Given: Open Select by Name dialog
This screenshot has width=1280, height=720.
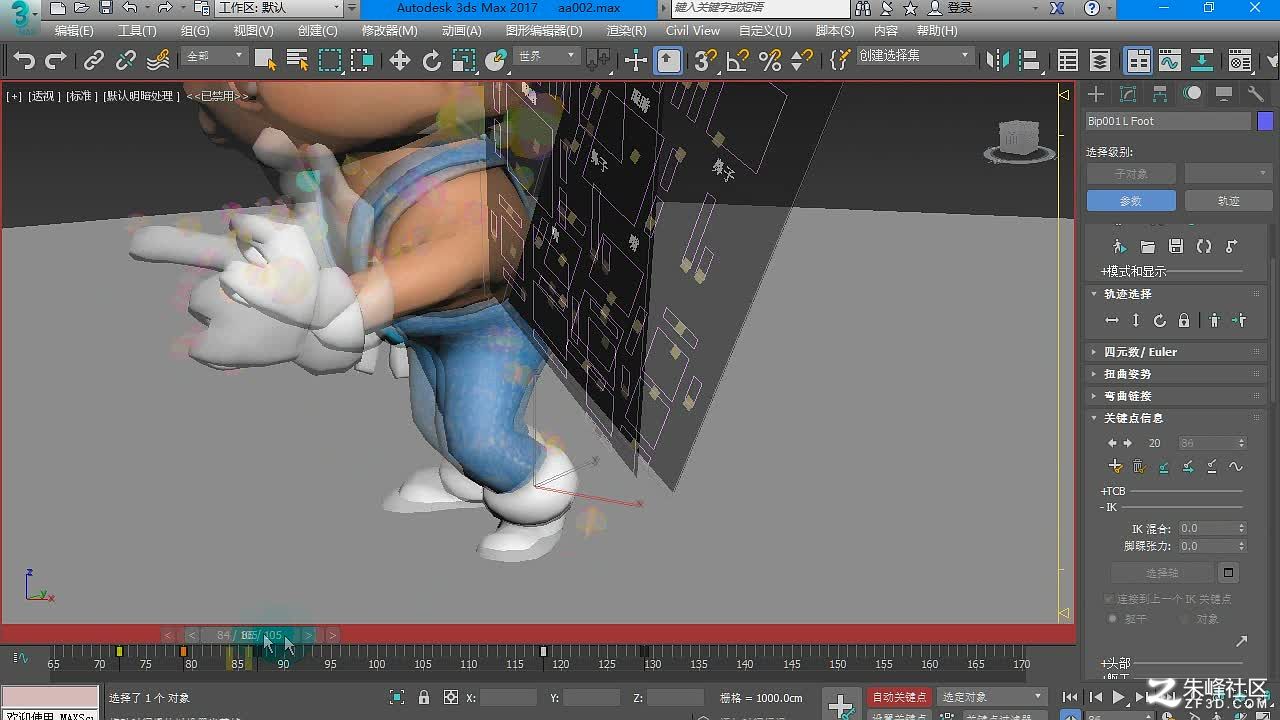Looking at the screenshot, I should pos(297,61).
